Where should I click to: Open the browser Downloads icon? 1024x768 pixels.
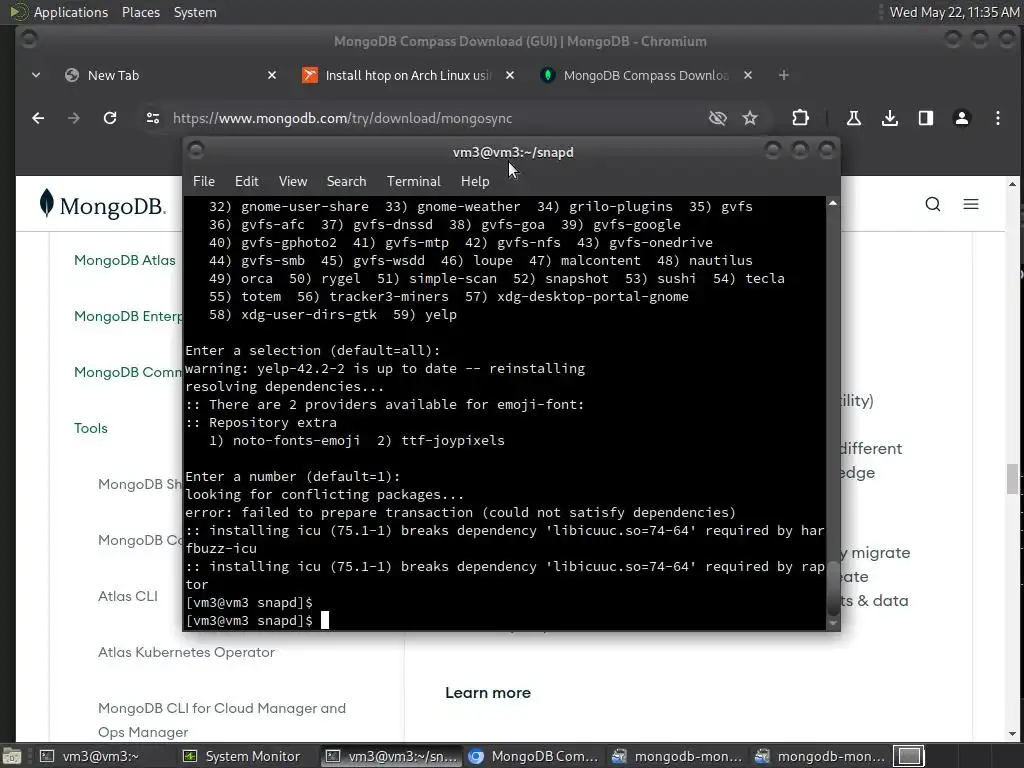click(889, 118)
